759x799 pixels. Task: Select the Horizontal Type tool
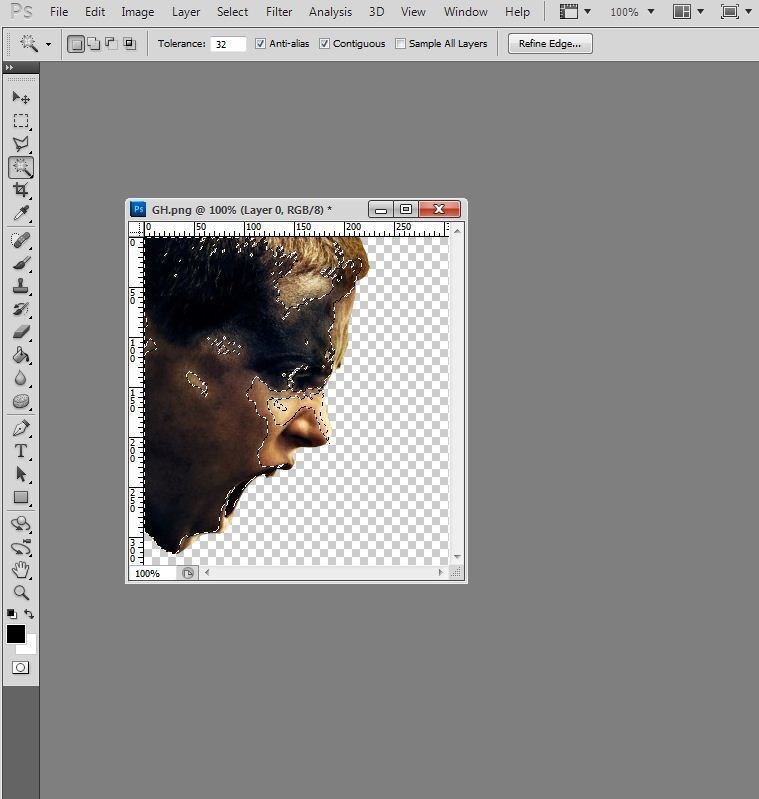[21, 451]
